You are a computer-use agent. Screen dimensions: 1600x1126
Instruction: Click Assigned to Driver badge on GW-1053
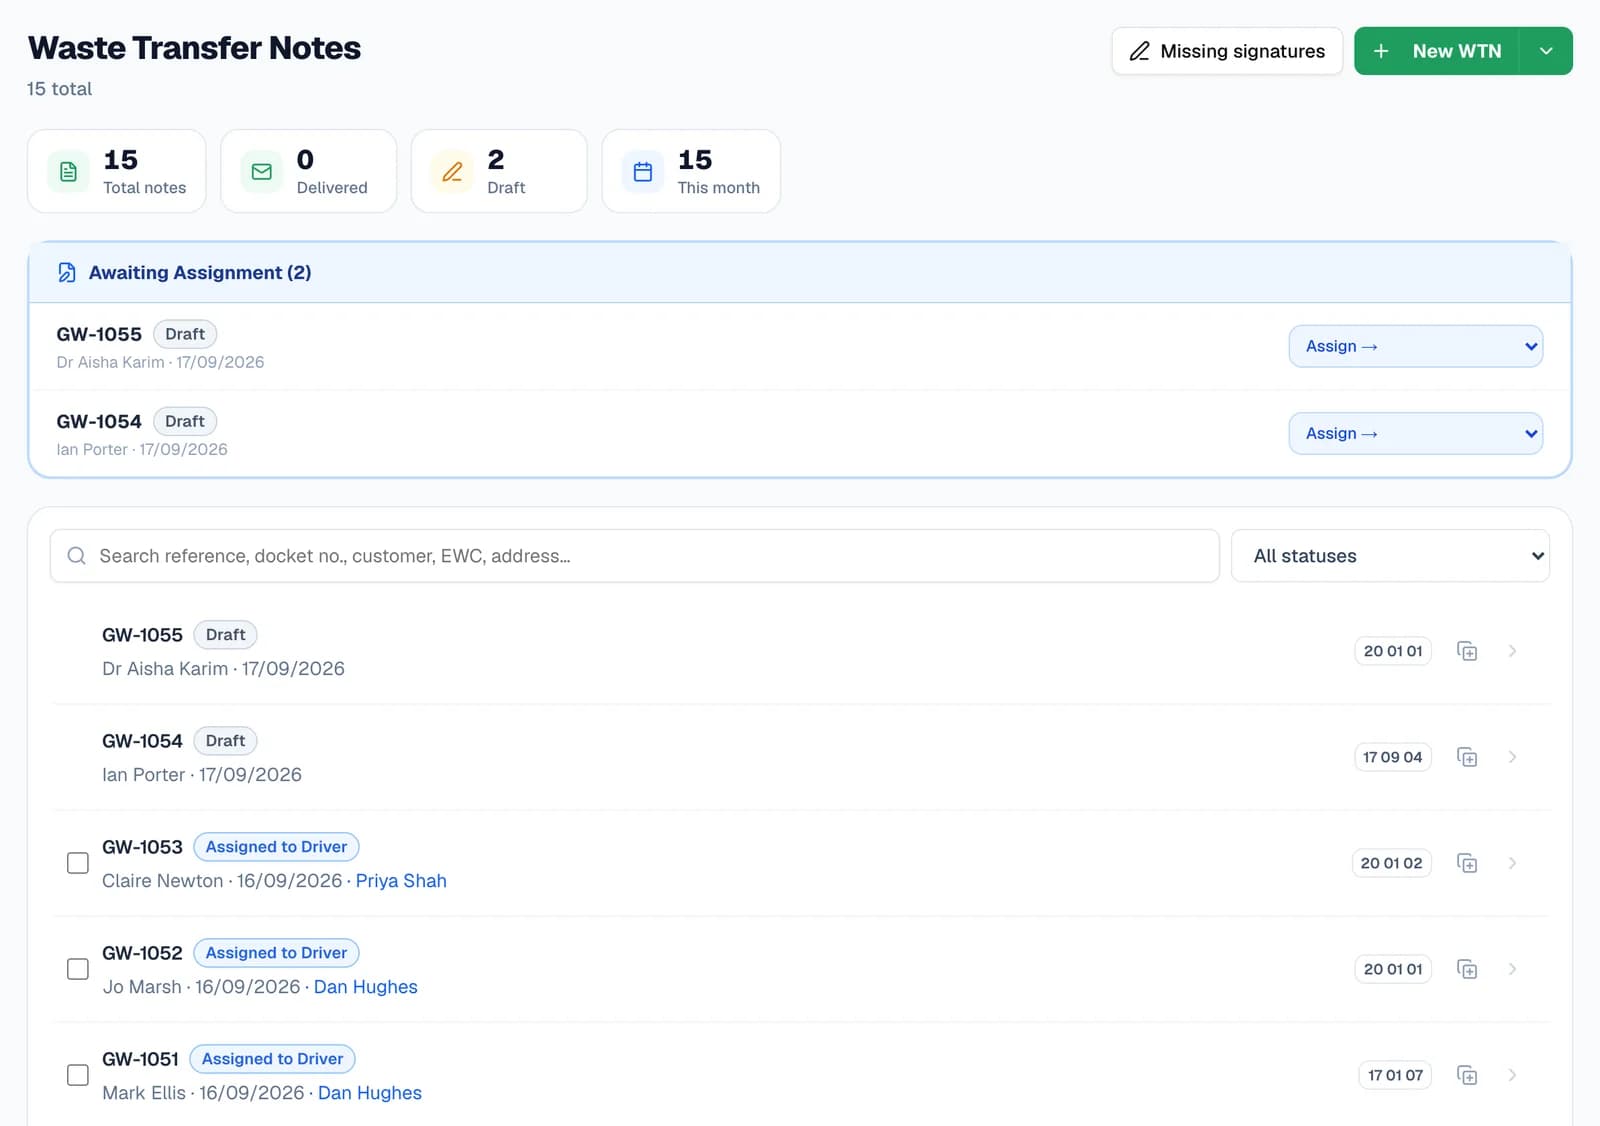click(276, 847)
